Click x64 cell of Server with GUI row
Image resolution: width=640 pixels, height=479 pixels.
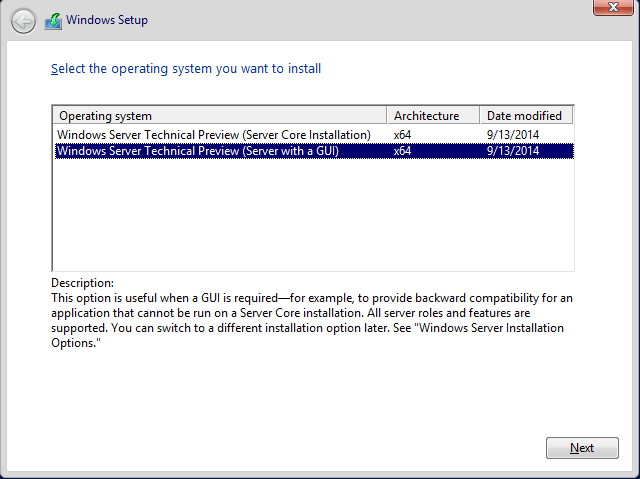402,151
